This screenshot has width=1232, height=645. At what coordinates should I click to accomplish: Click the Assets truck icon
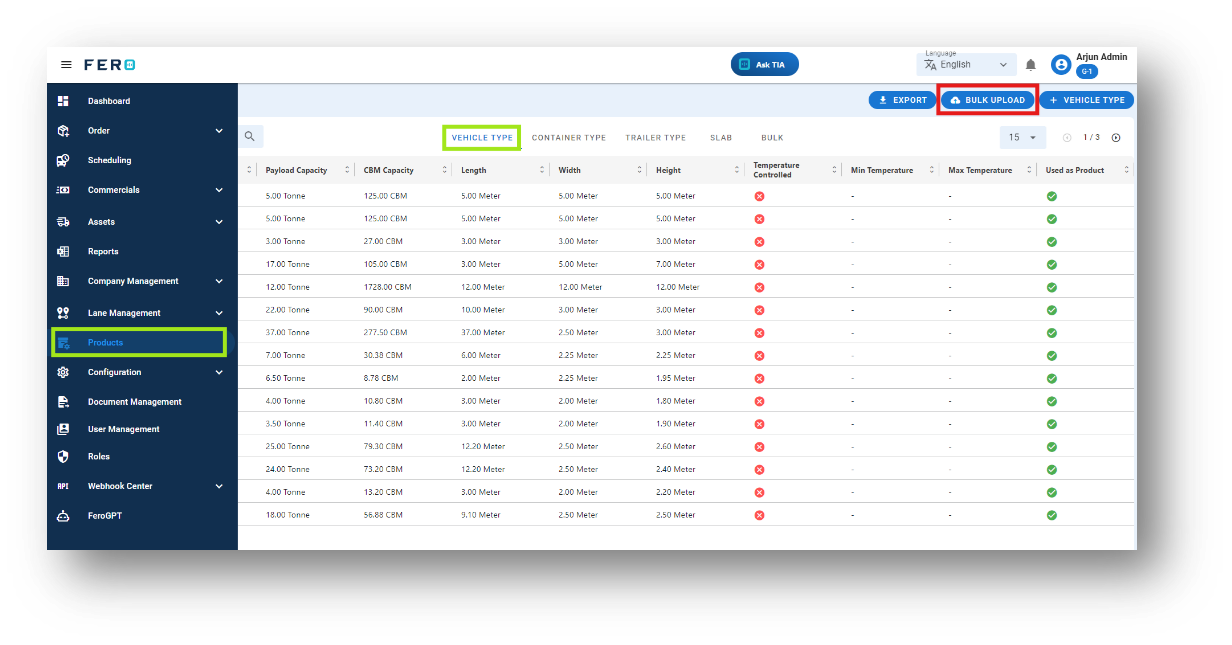point(63,222)
